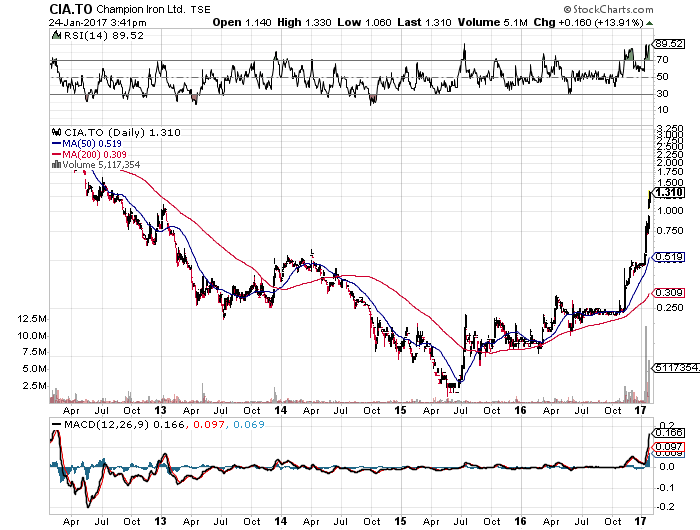
Task: Click the RSI 70 axis level label
Action: click(x=662, y=60)
